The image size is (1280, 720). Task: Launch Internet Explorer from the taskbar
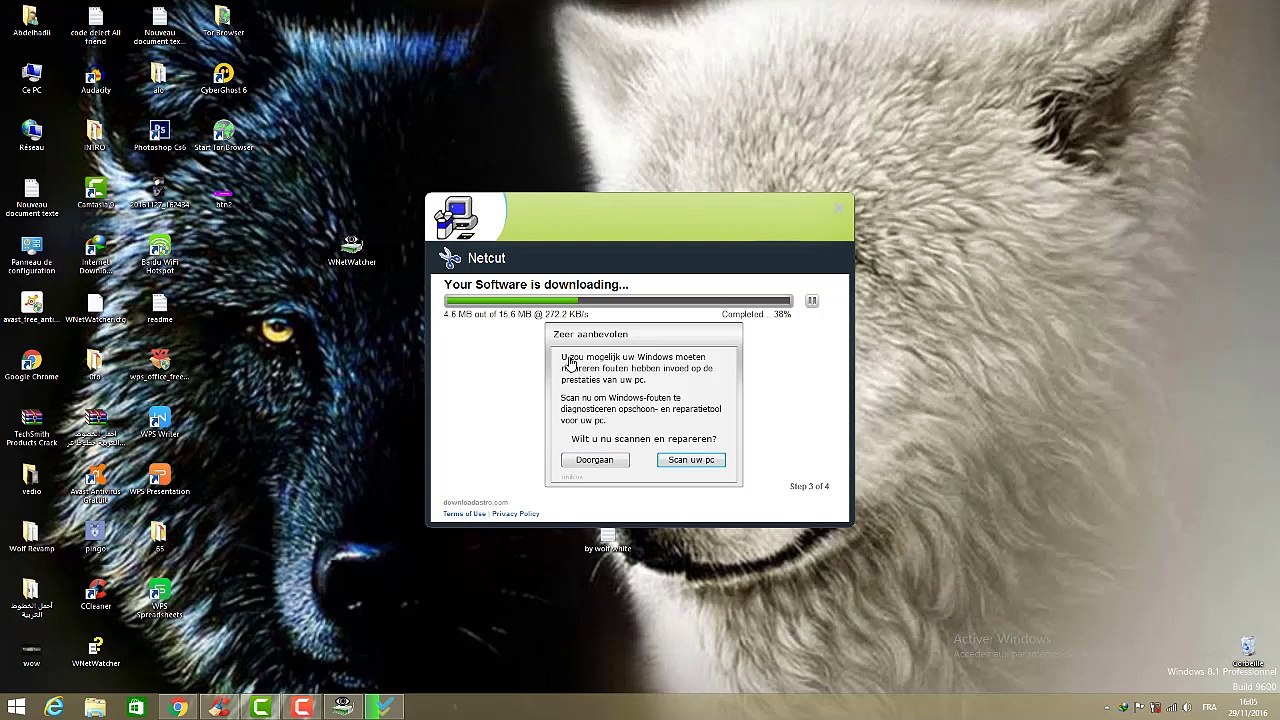[54, 708]
